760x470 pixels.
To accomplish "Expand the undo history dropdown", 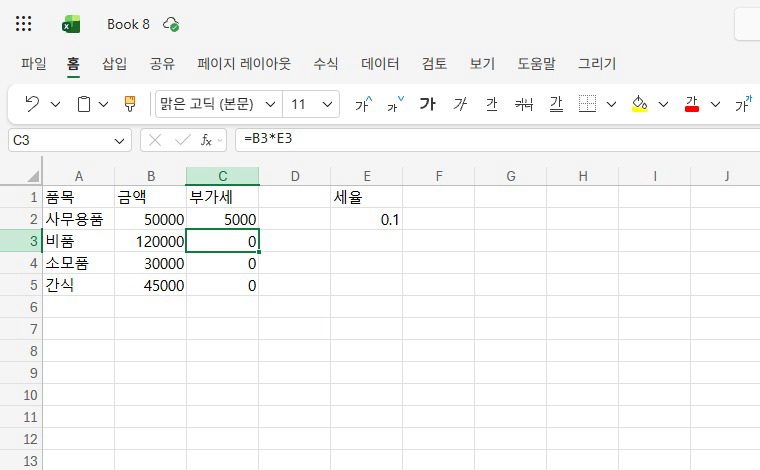I will [56, 104].
